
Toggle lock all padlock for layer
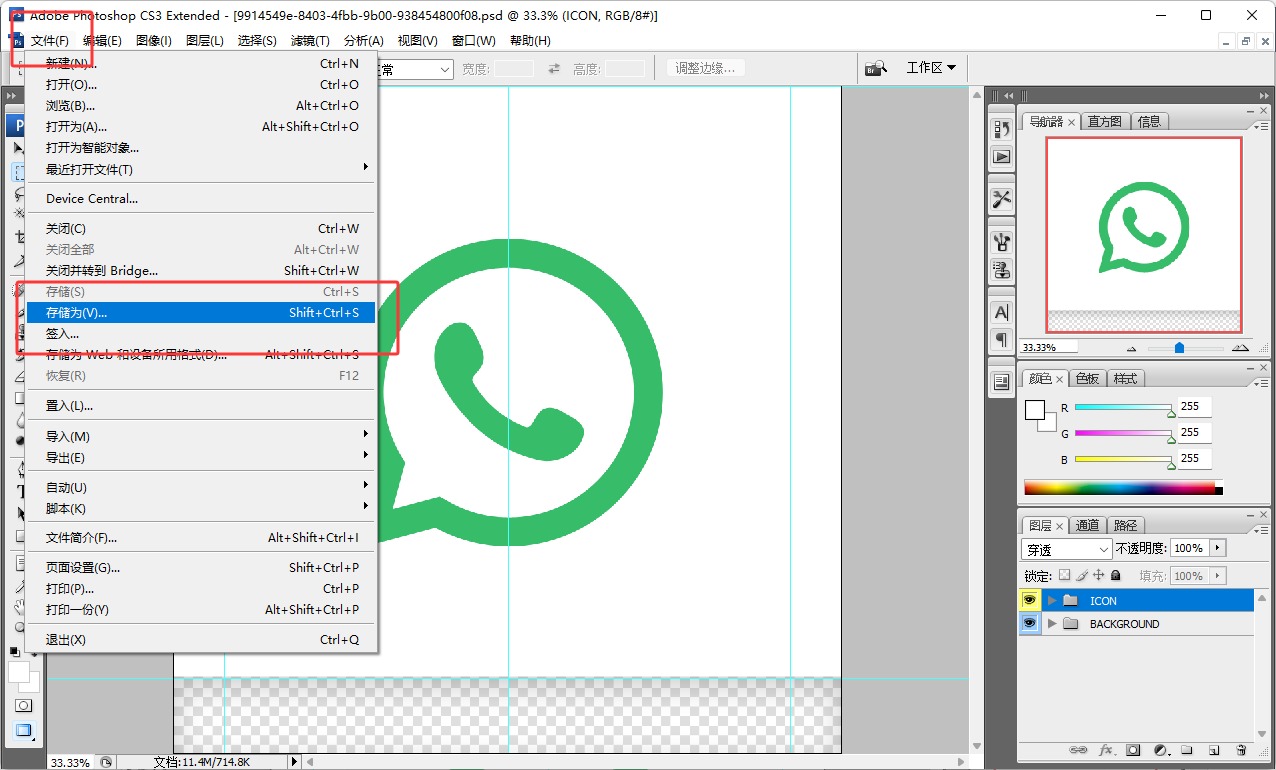tap(1116, 575)
